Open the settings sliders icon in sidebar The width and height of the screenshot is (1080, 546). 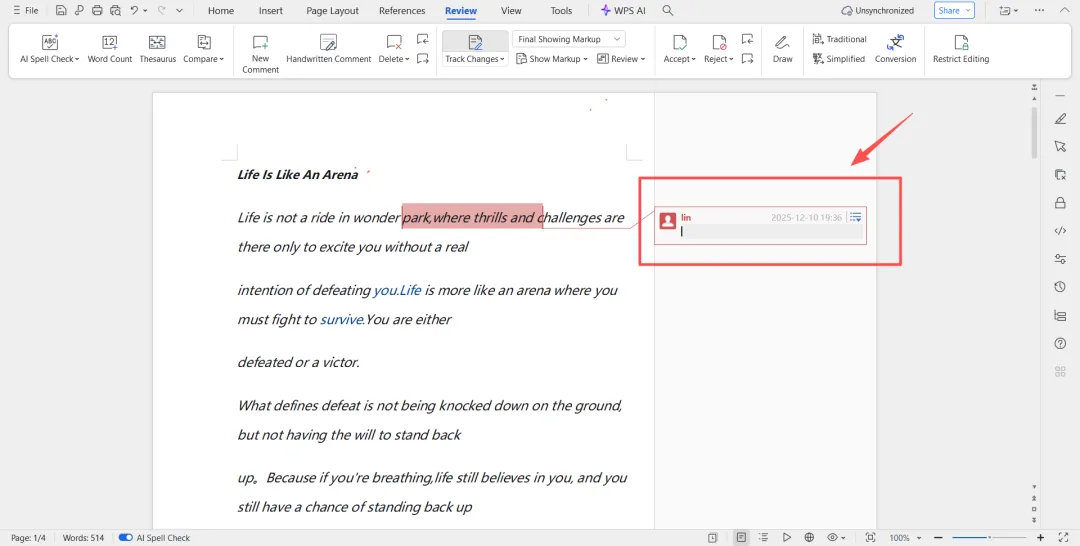(1060, 259)
